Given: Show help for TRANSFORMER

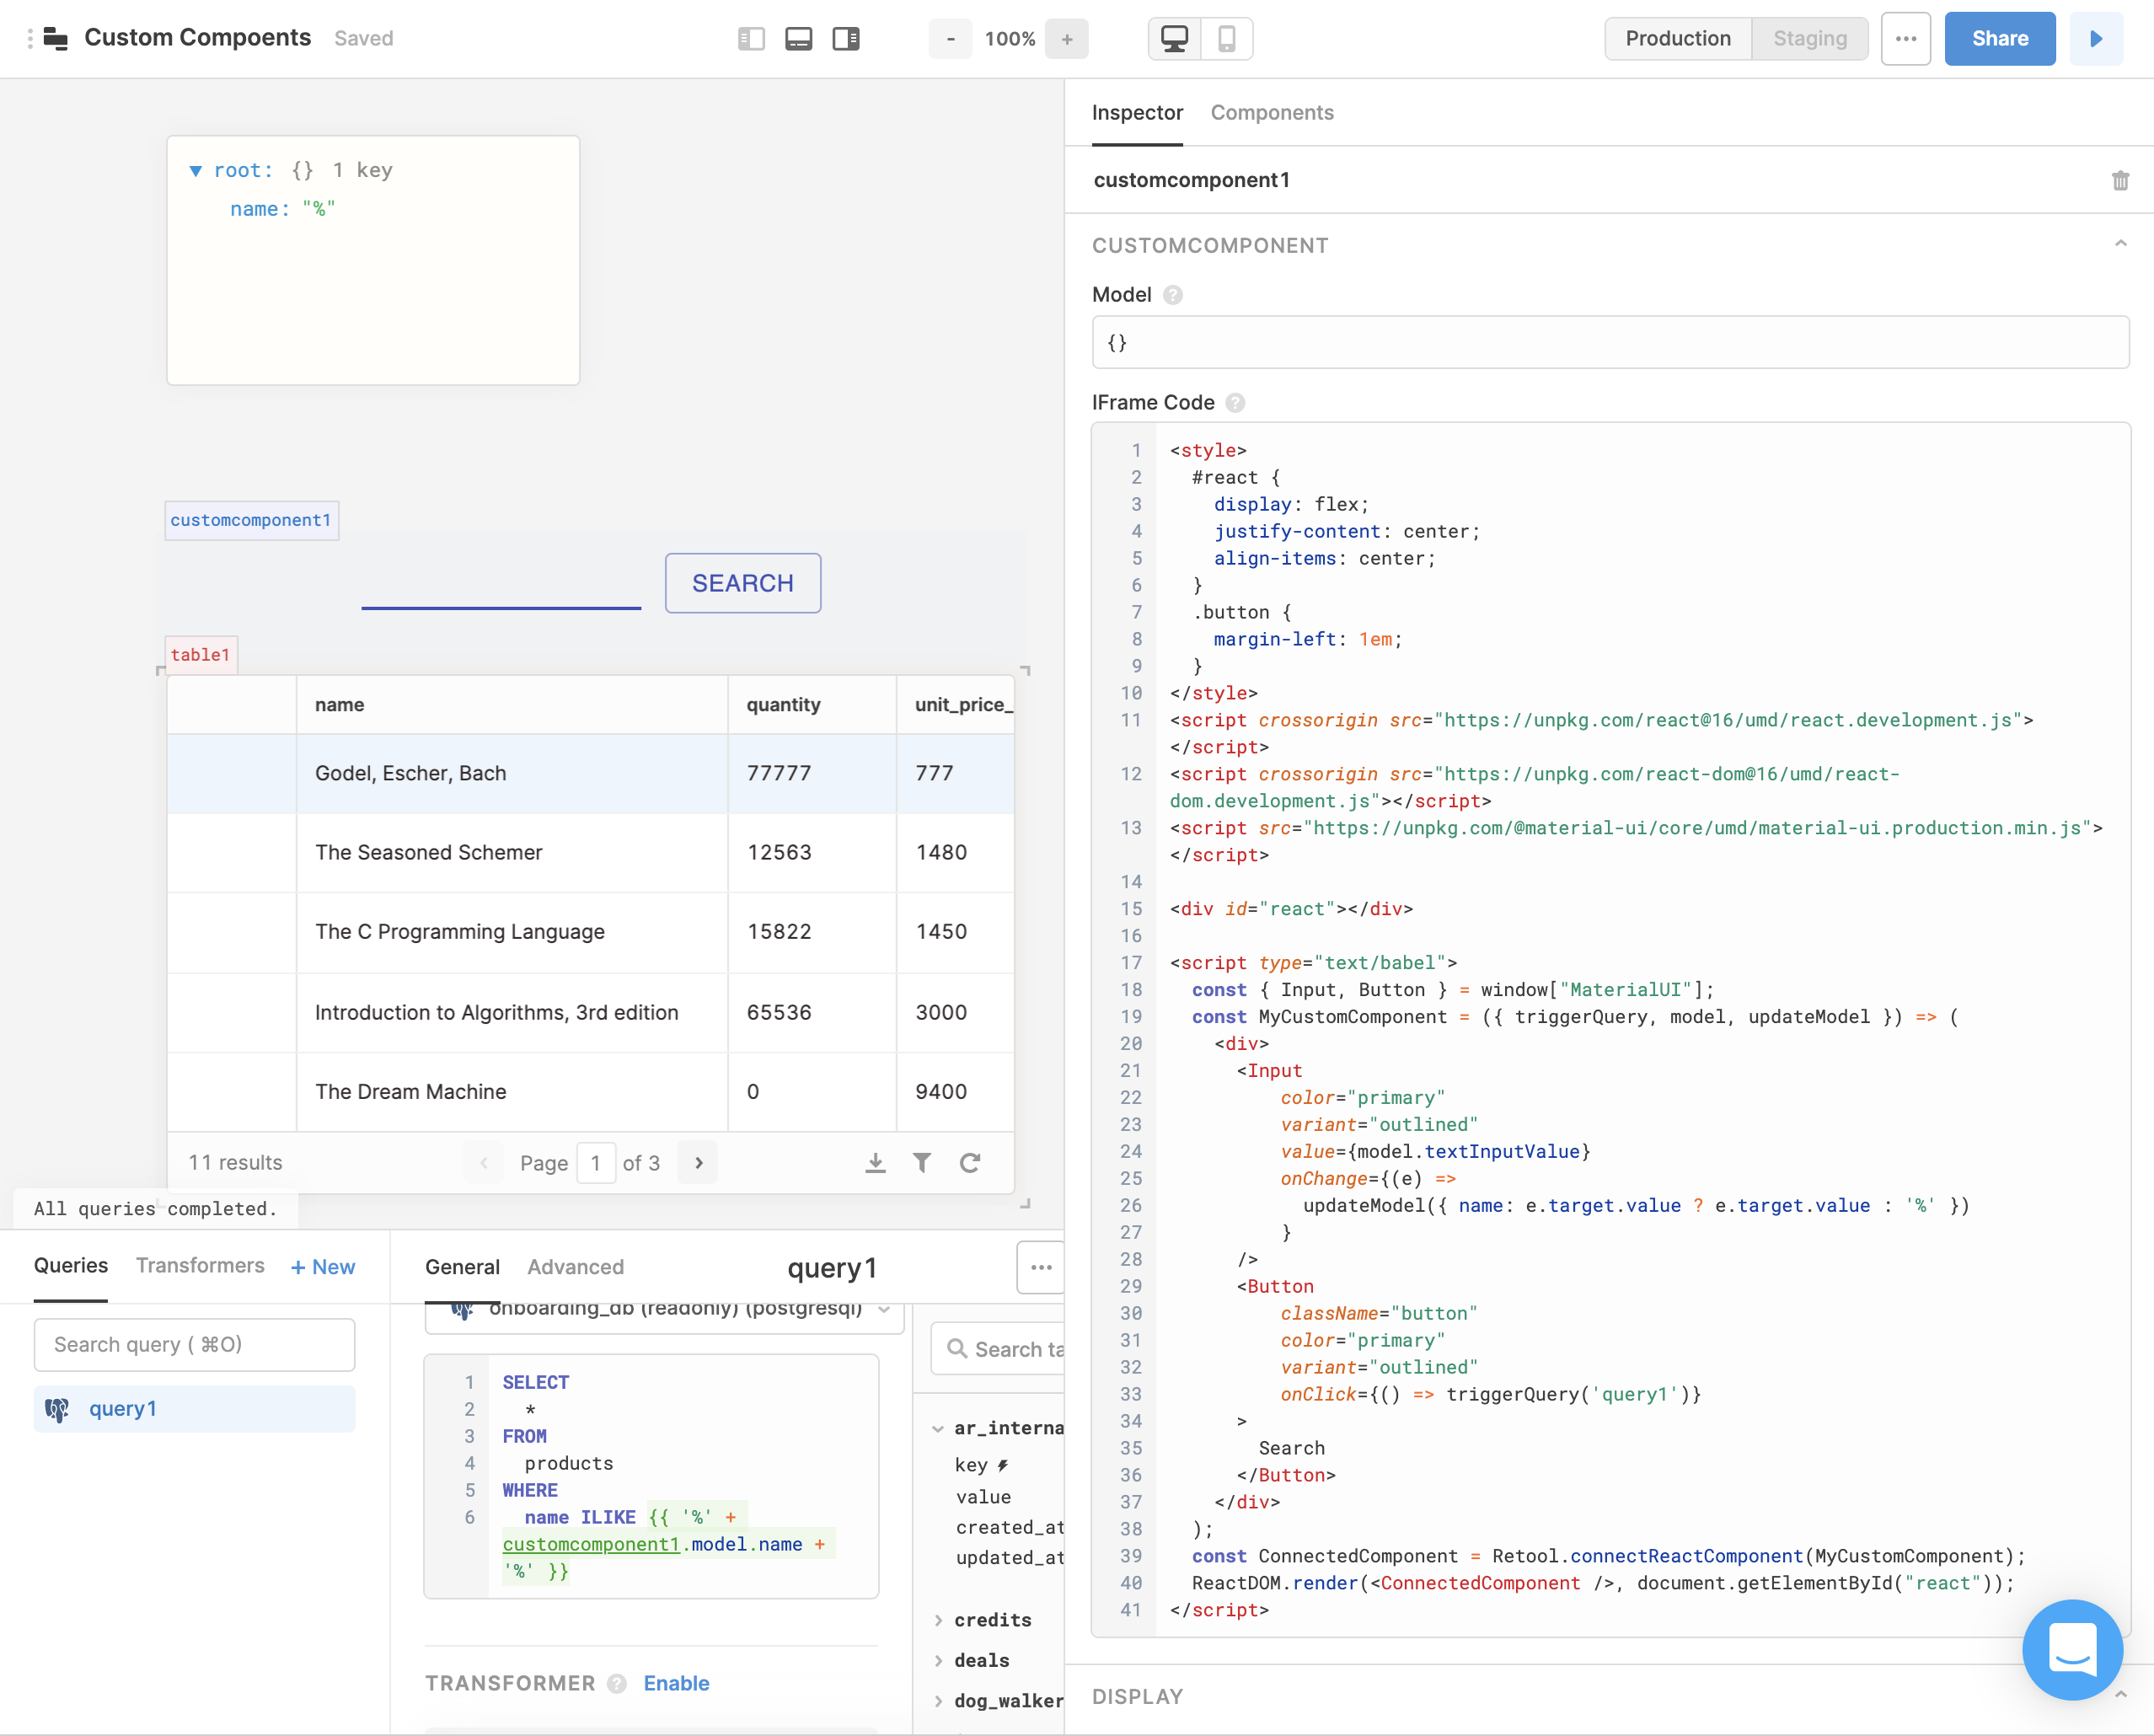Looking at the screenshot, I should tap(617, 1684).
